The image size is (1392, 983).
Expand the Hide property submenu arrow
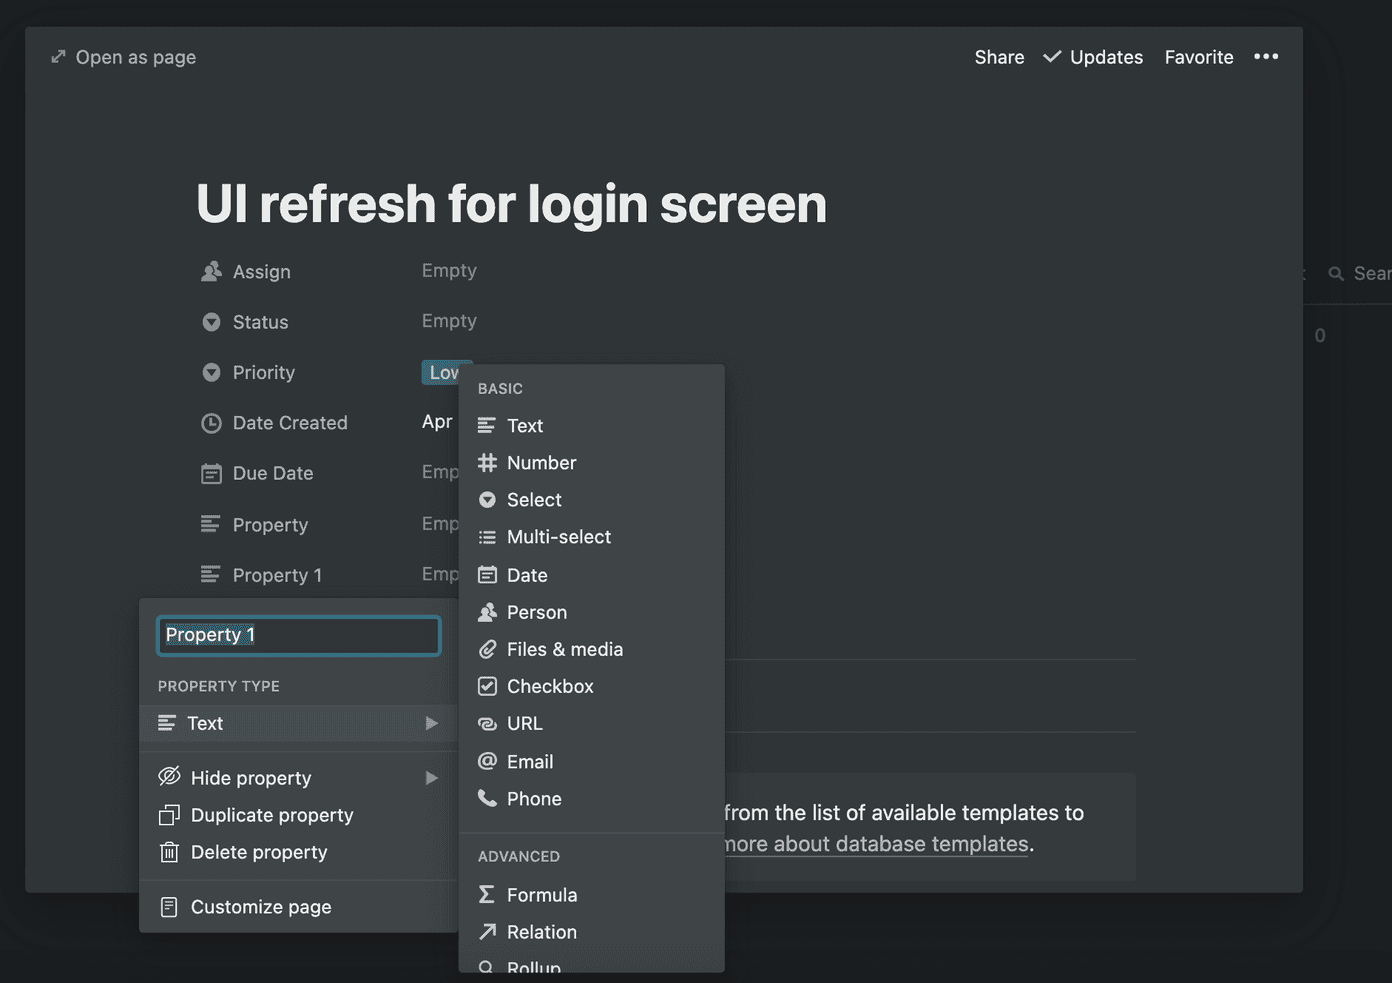pyautogui.click(x=431, y=777)
